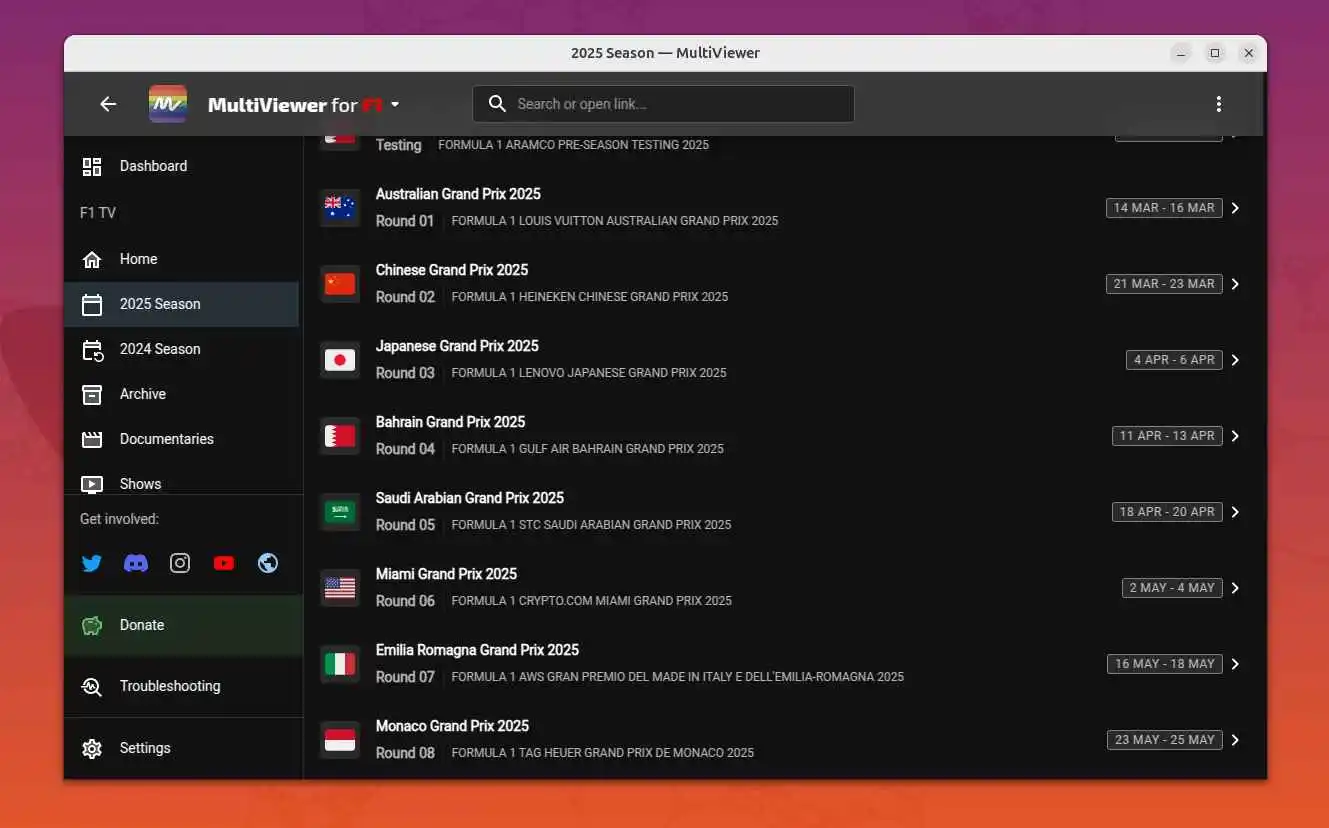Open the MultiViewer for F1 dropdown arrow
Screen dimensions: 1329x828
pyautogui.click(x=395, y=104)
